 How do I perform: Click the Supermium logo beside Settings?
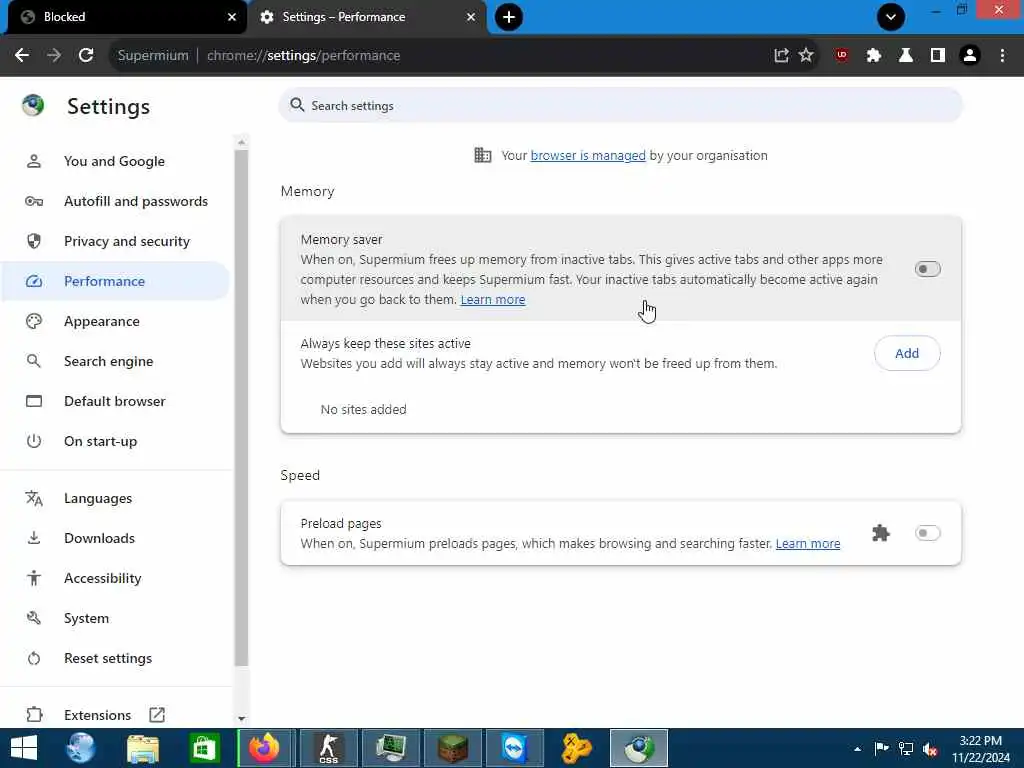(33, 105)
